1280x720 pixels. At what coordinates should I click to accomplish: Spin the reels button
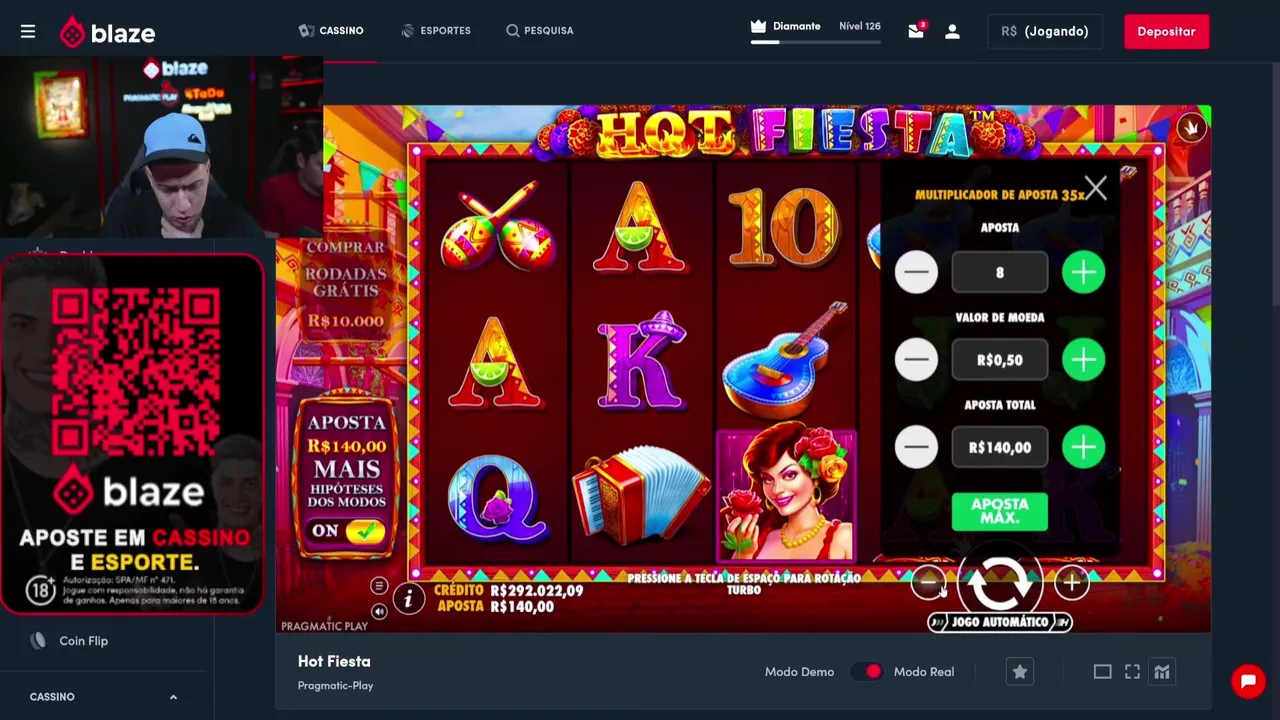(x=1000, y=584)
